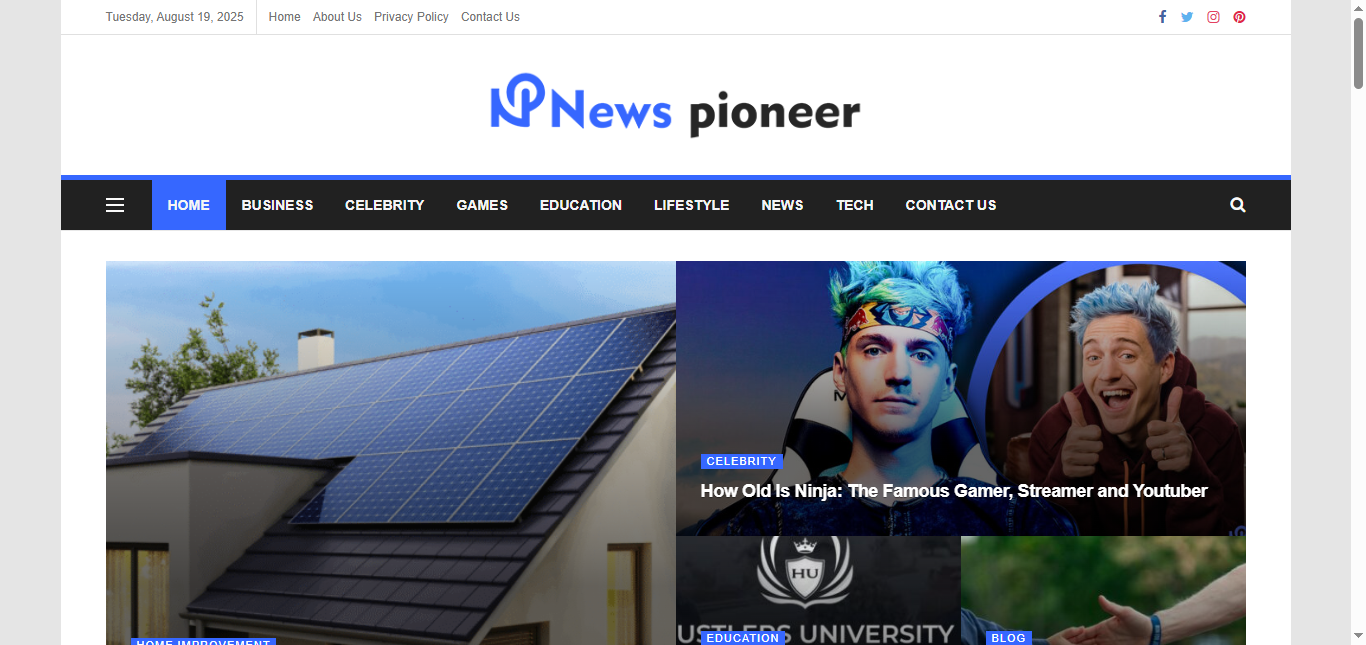Open the Privacy Policy link

pyautogui.click(x=411, y=17)
